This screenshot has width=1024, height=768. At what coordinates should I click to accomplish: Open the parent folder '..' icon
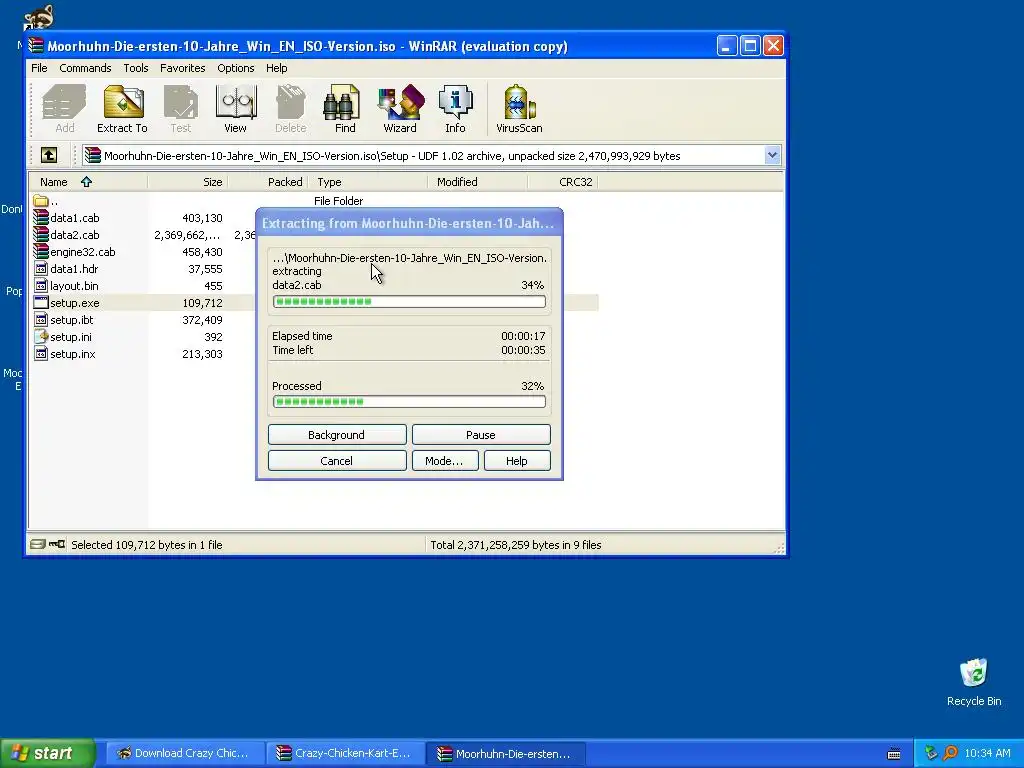coord(40,200)
